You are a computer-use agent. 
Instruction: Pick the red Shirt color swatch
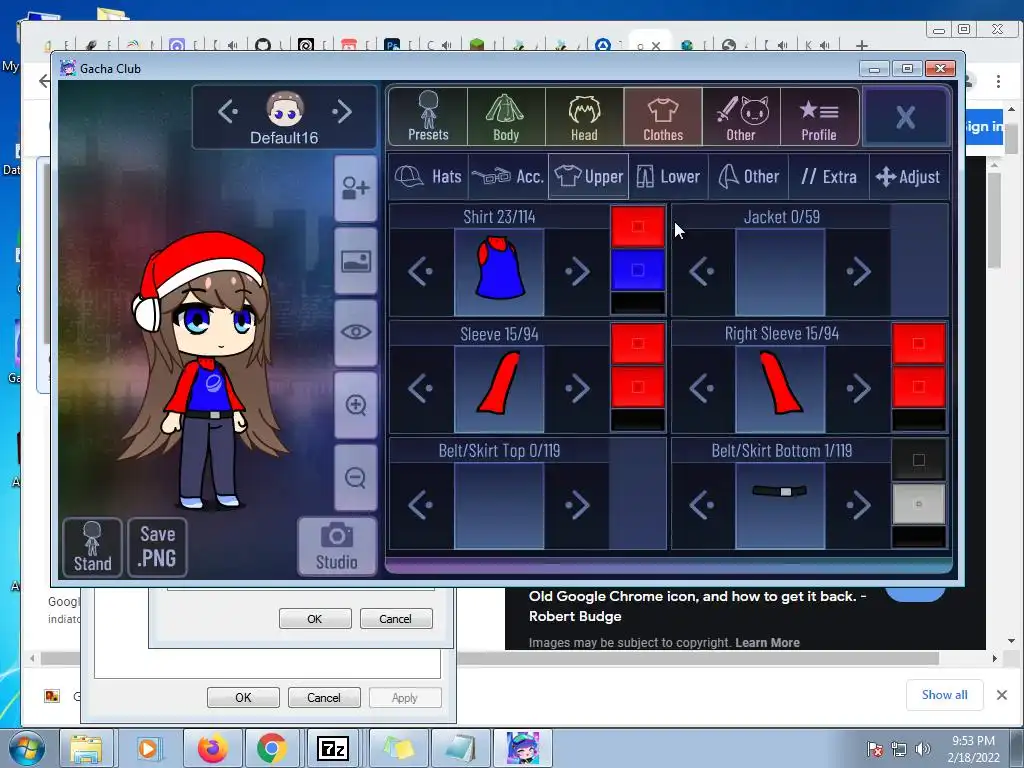point(638,227)
